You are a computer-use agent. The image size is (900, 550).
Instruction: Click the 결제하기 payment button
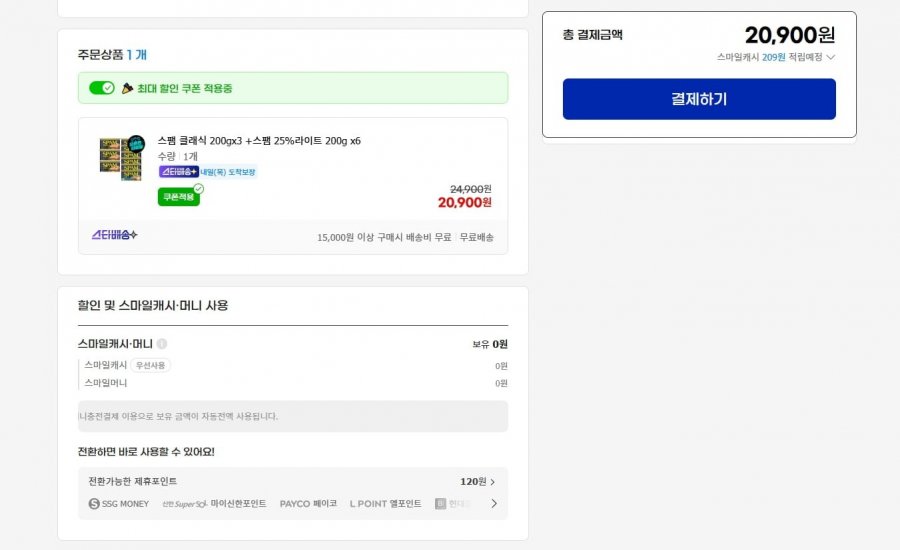[699, 99]
